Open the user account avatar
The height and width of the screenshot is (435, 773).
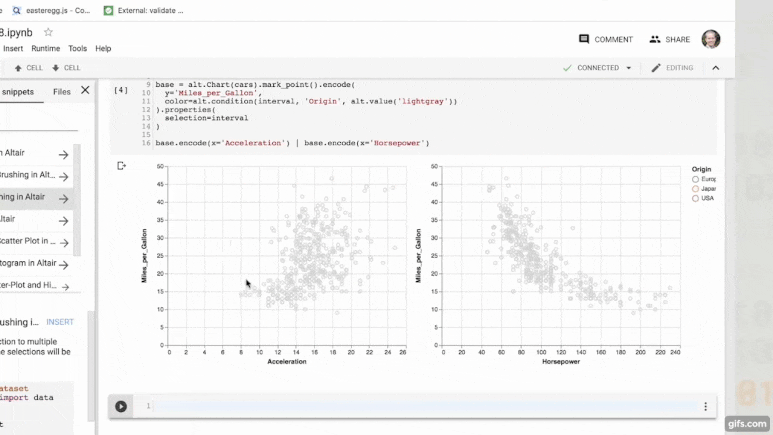[x=711, y=39]
